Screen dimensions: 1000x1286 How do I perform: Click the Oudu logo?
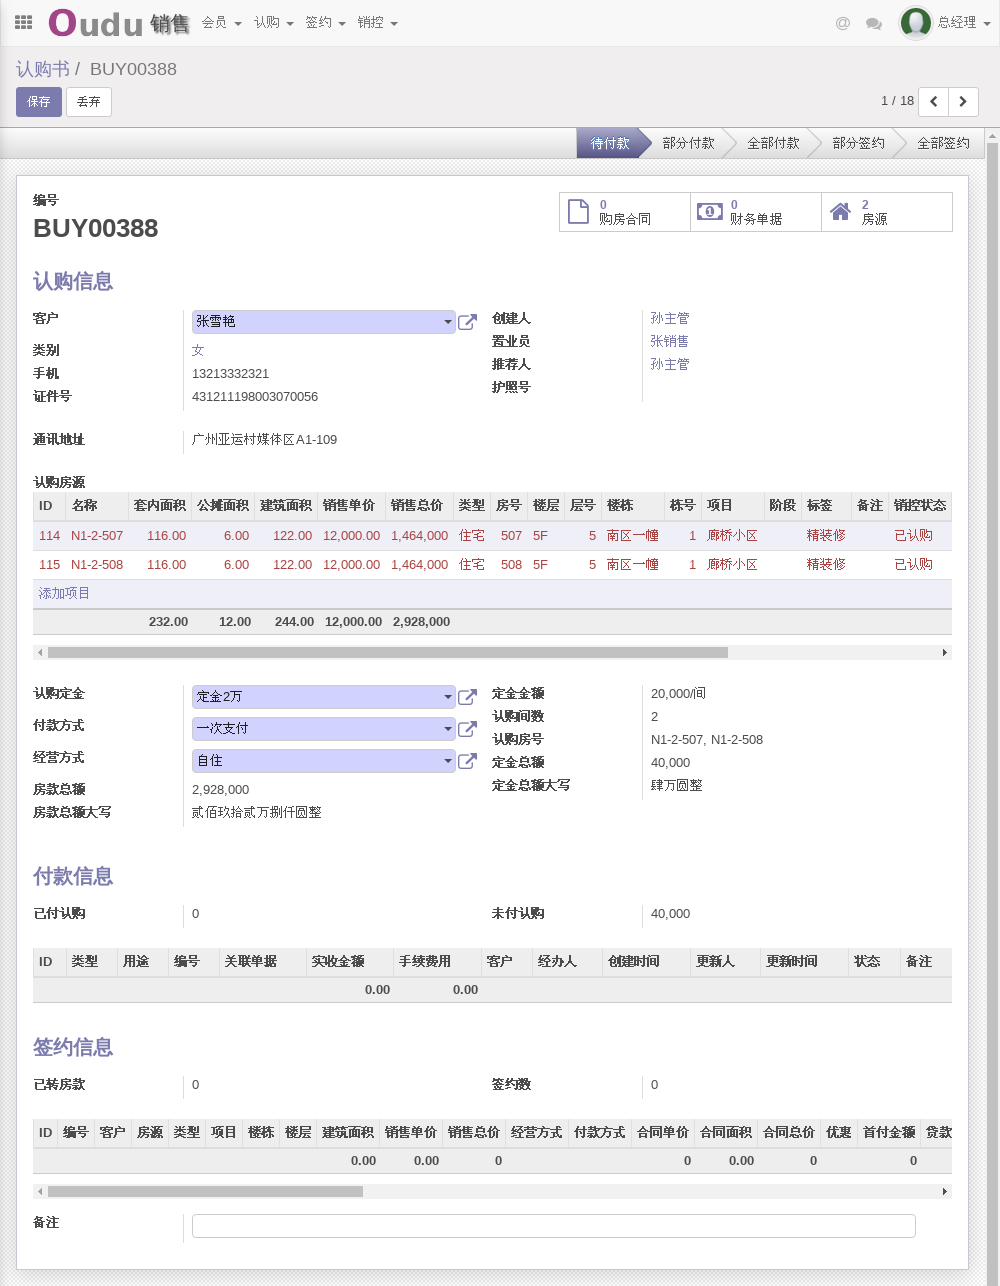click(x=96, y=23)
